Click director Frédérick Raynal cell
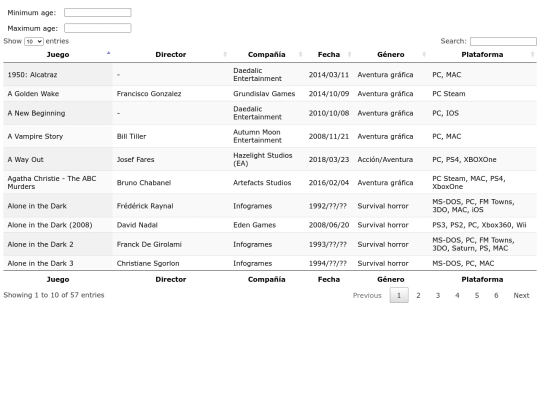The image size is (540, 405). (171, 206)
